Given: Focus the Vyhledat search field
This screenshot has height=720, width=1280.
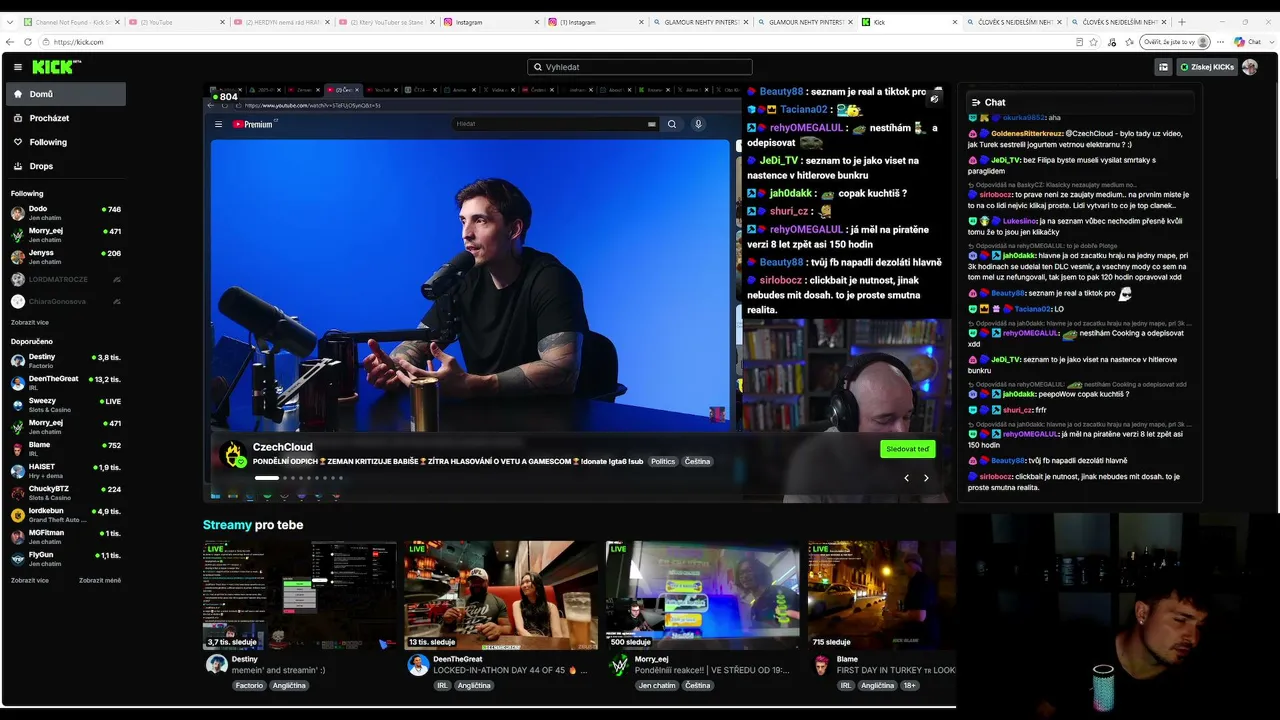Looking at the screenshot, I should [640, 67].
